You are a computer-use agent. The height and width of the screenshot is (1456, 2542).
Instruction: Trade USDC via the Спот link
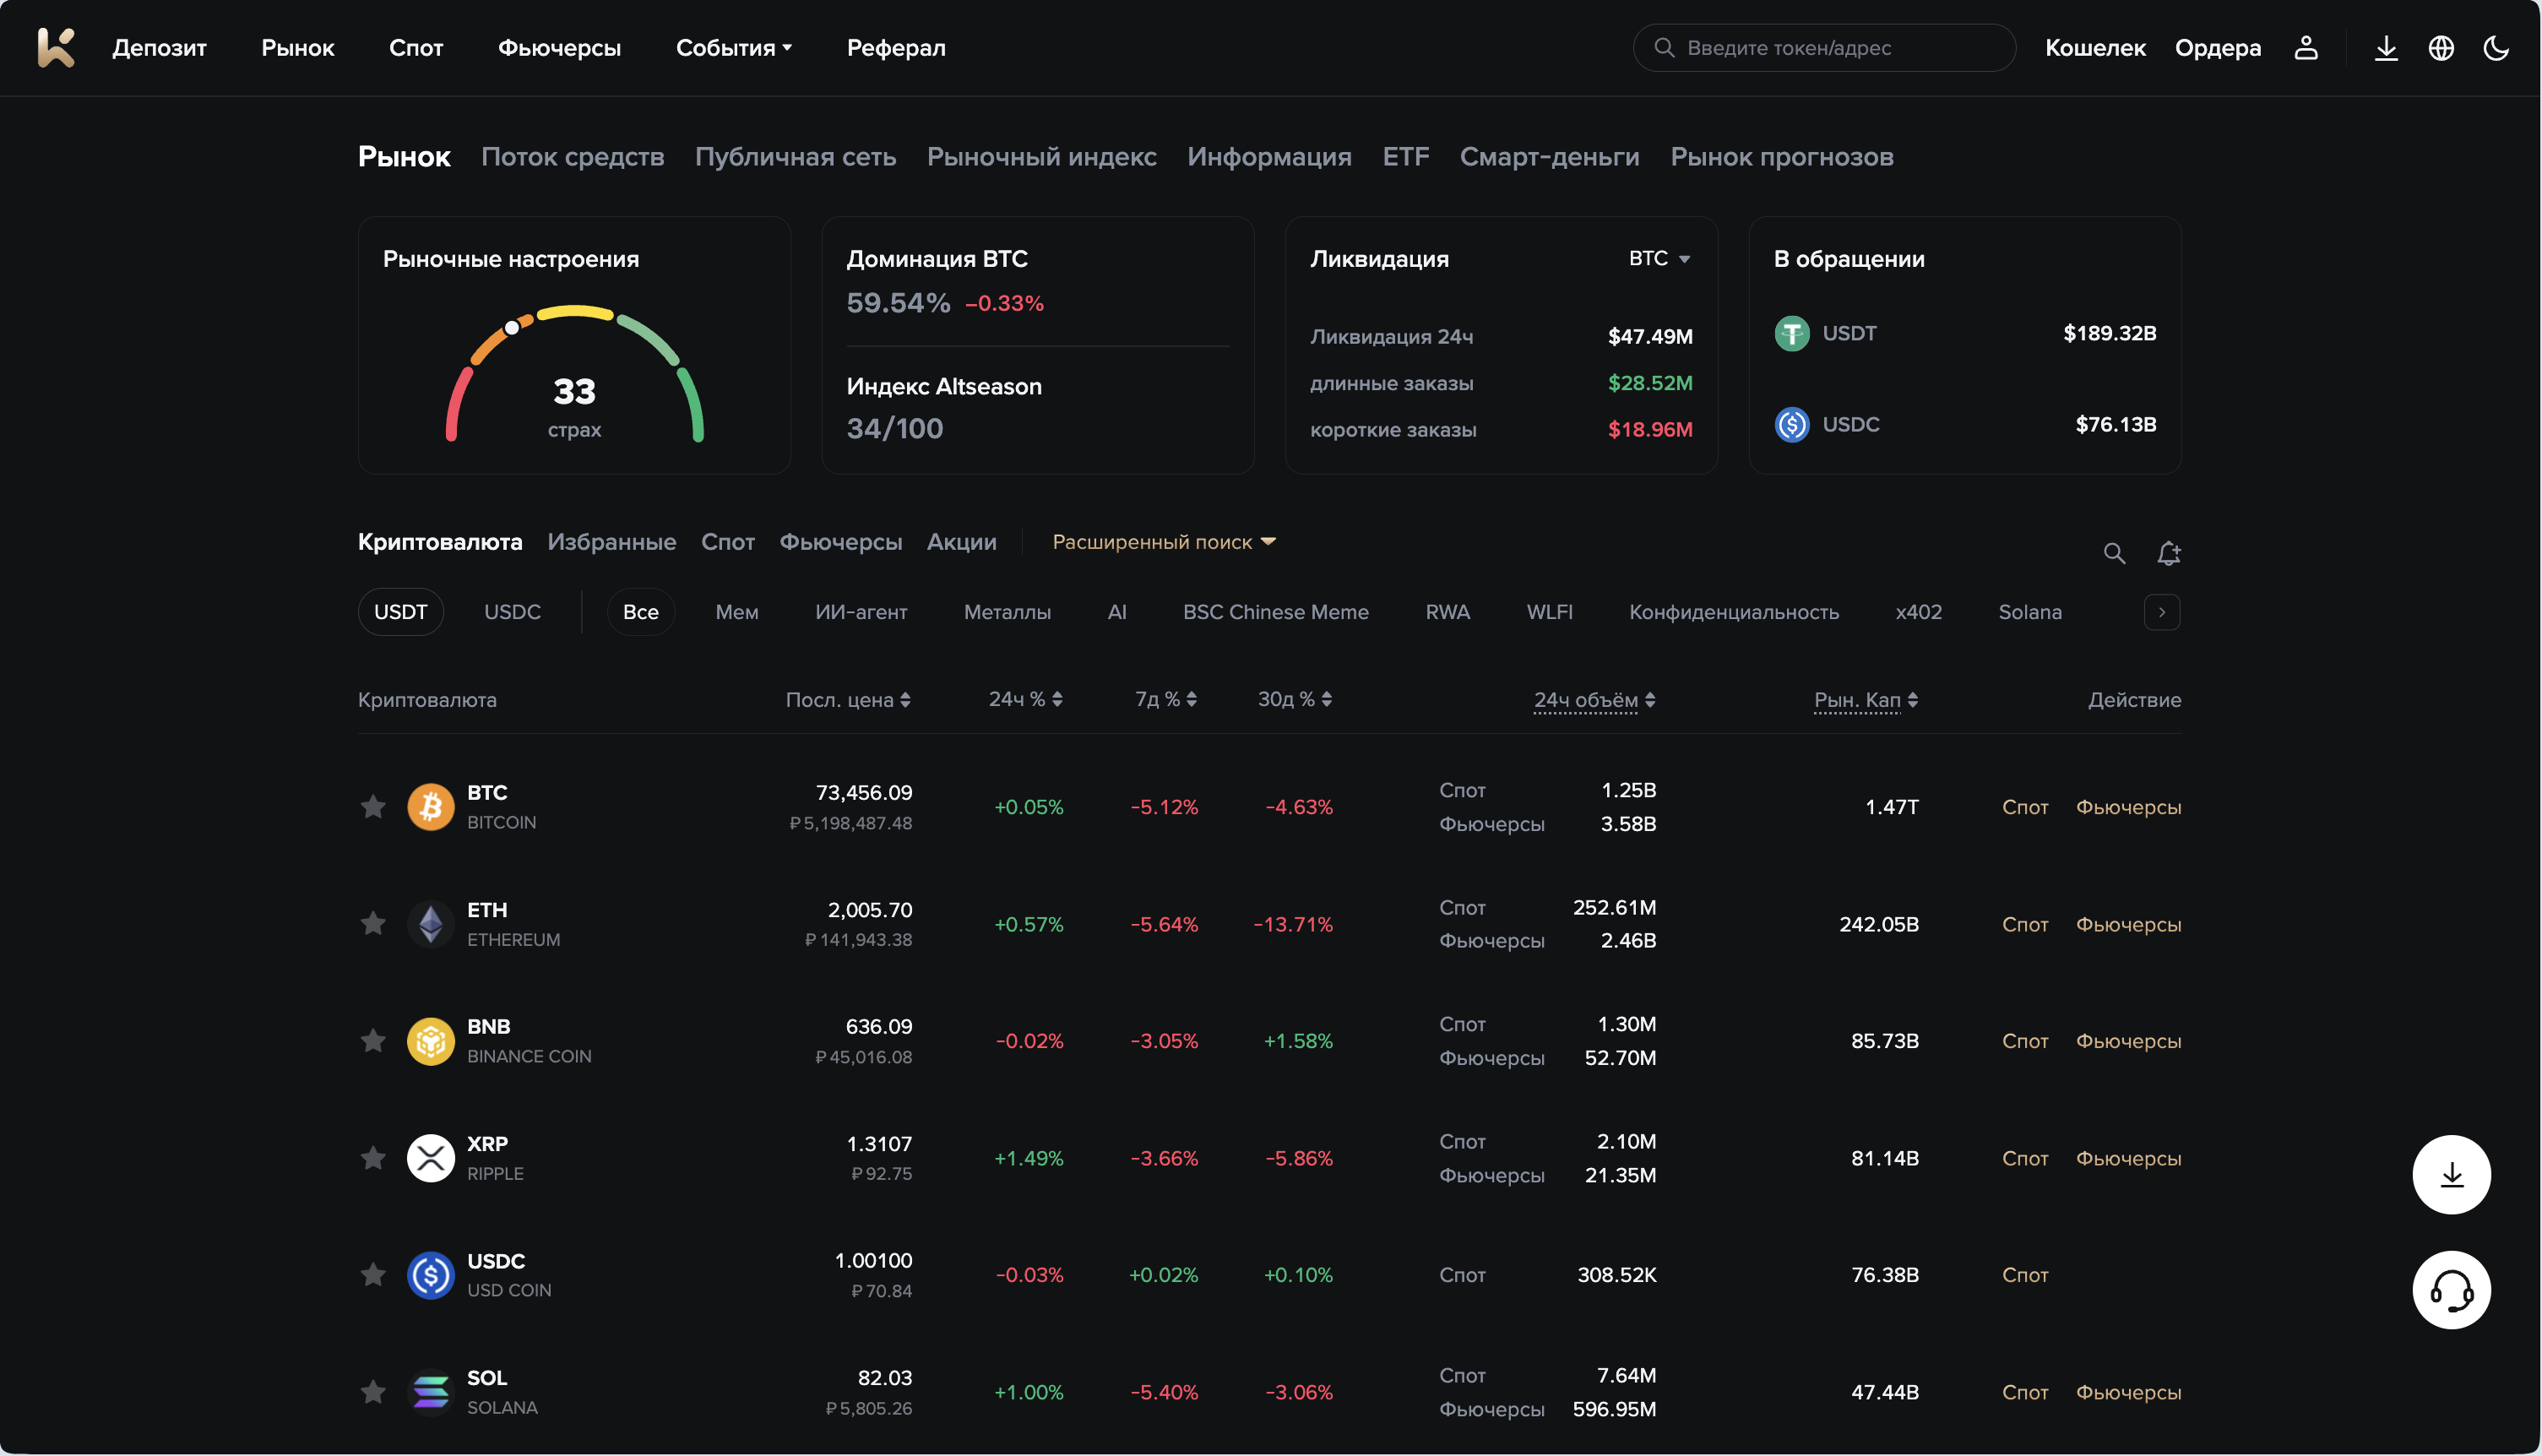pyautogui.click(x=2025, y=1275)
